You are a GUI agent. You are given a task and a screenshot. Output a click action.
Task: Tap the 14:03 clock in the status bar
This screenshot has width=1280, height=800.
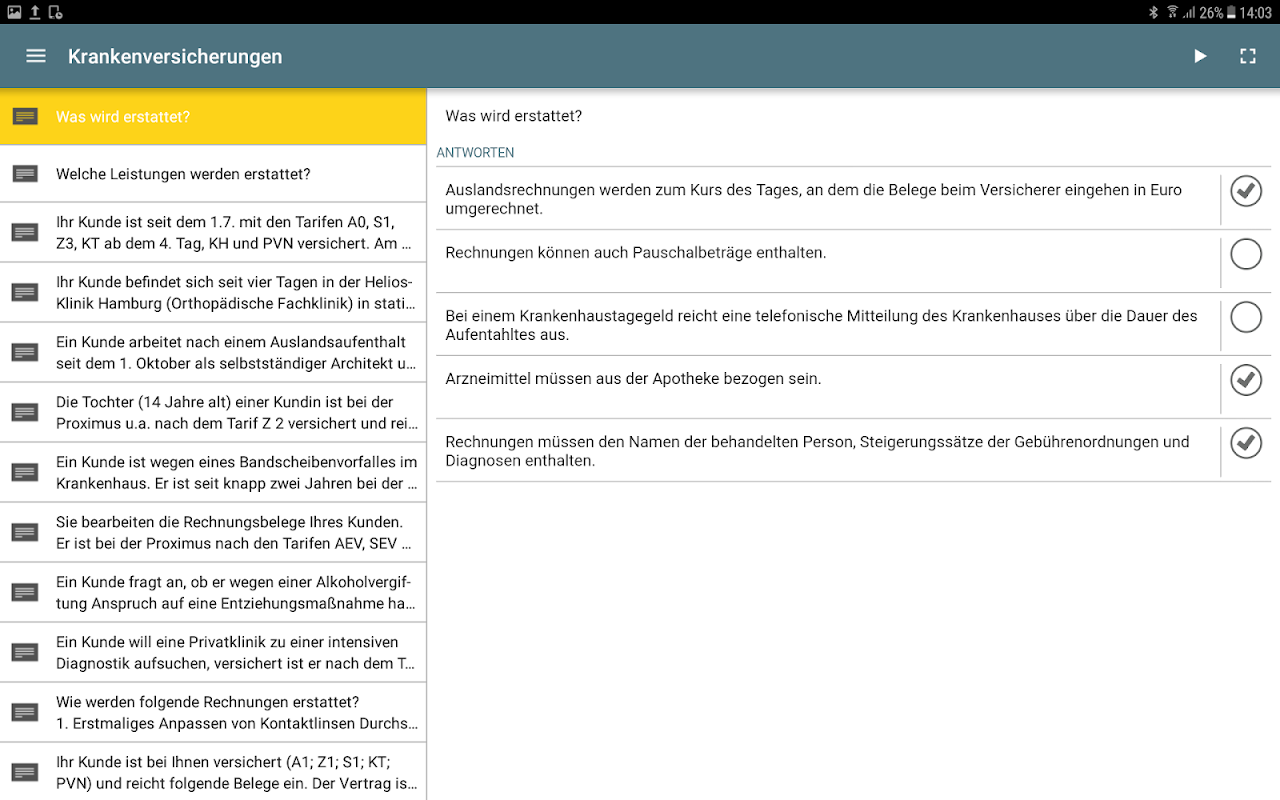(x=1256, y=12)
